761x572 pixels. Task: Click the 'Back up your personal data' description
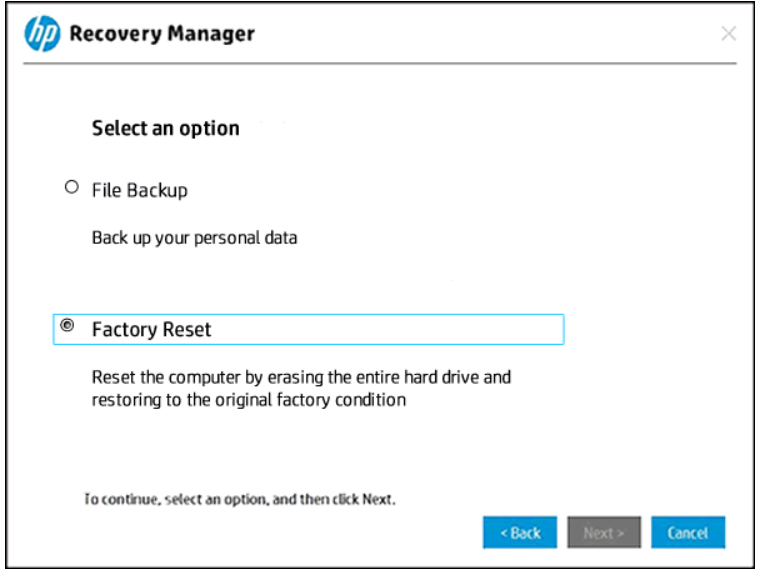(194, 238)
